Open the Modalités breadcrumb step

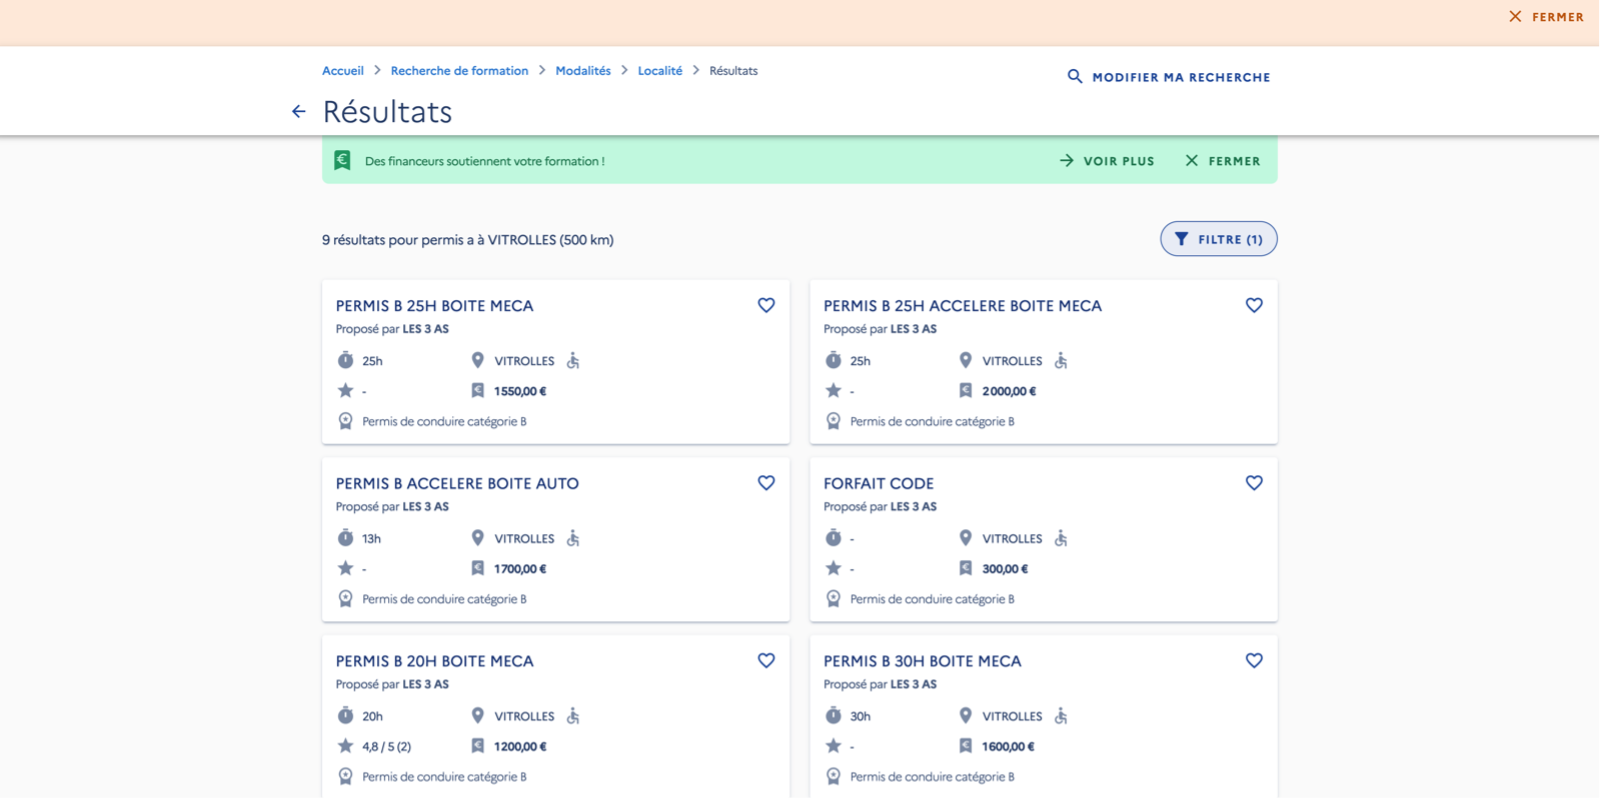583,71
